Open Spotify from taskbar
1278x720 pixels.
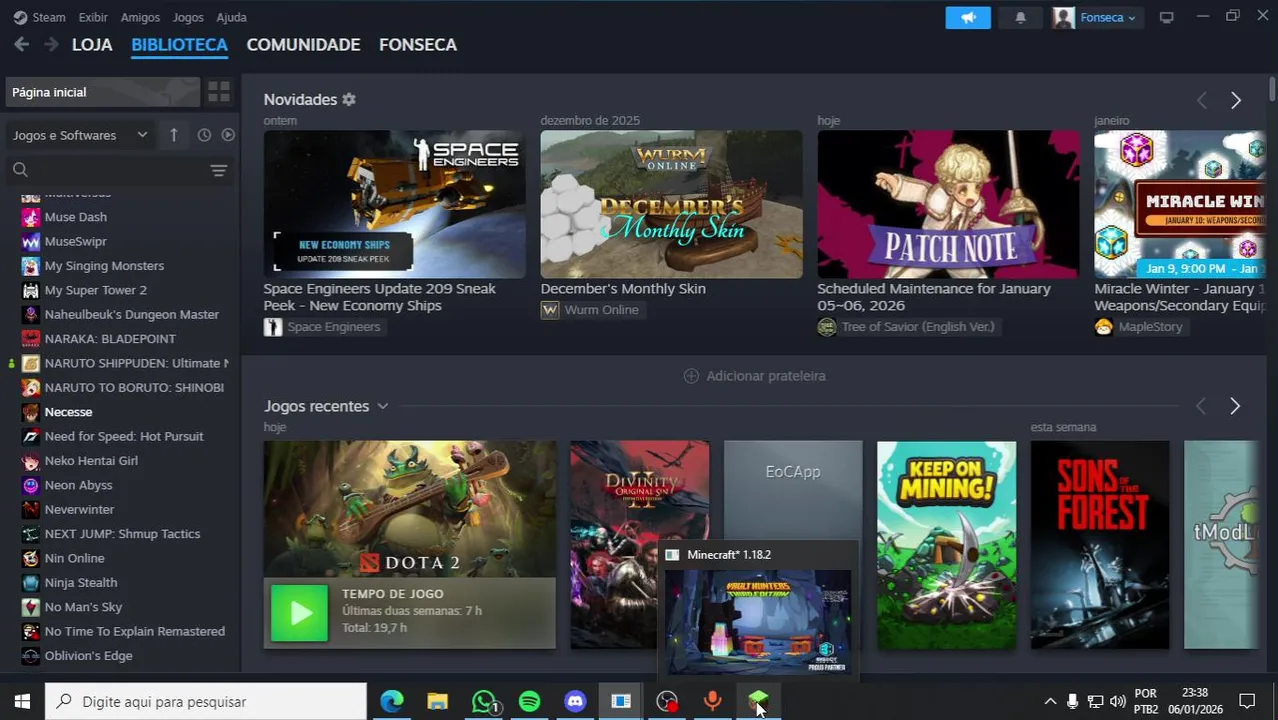[x=530, y=702]
